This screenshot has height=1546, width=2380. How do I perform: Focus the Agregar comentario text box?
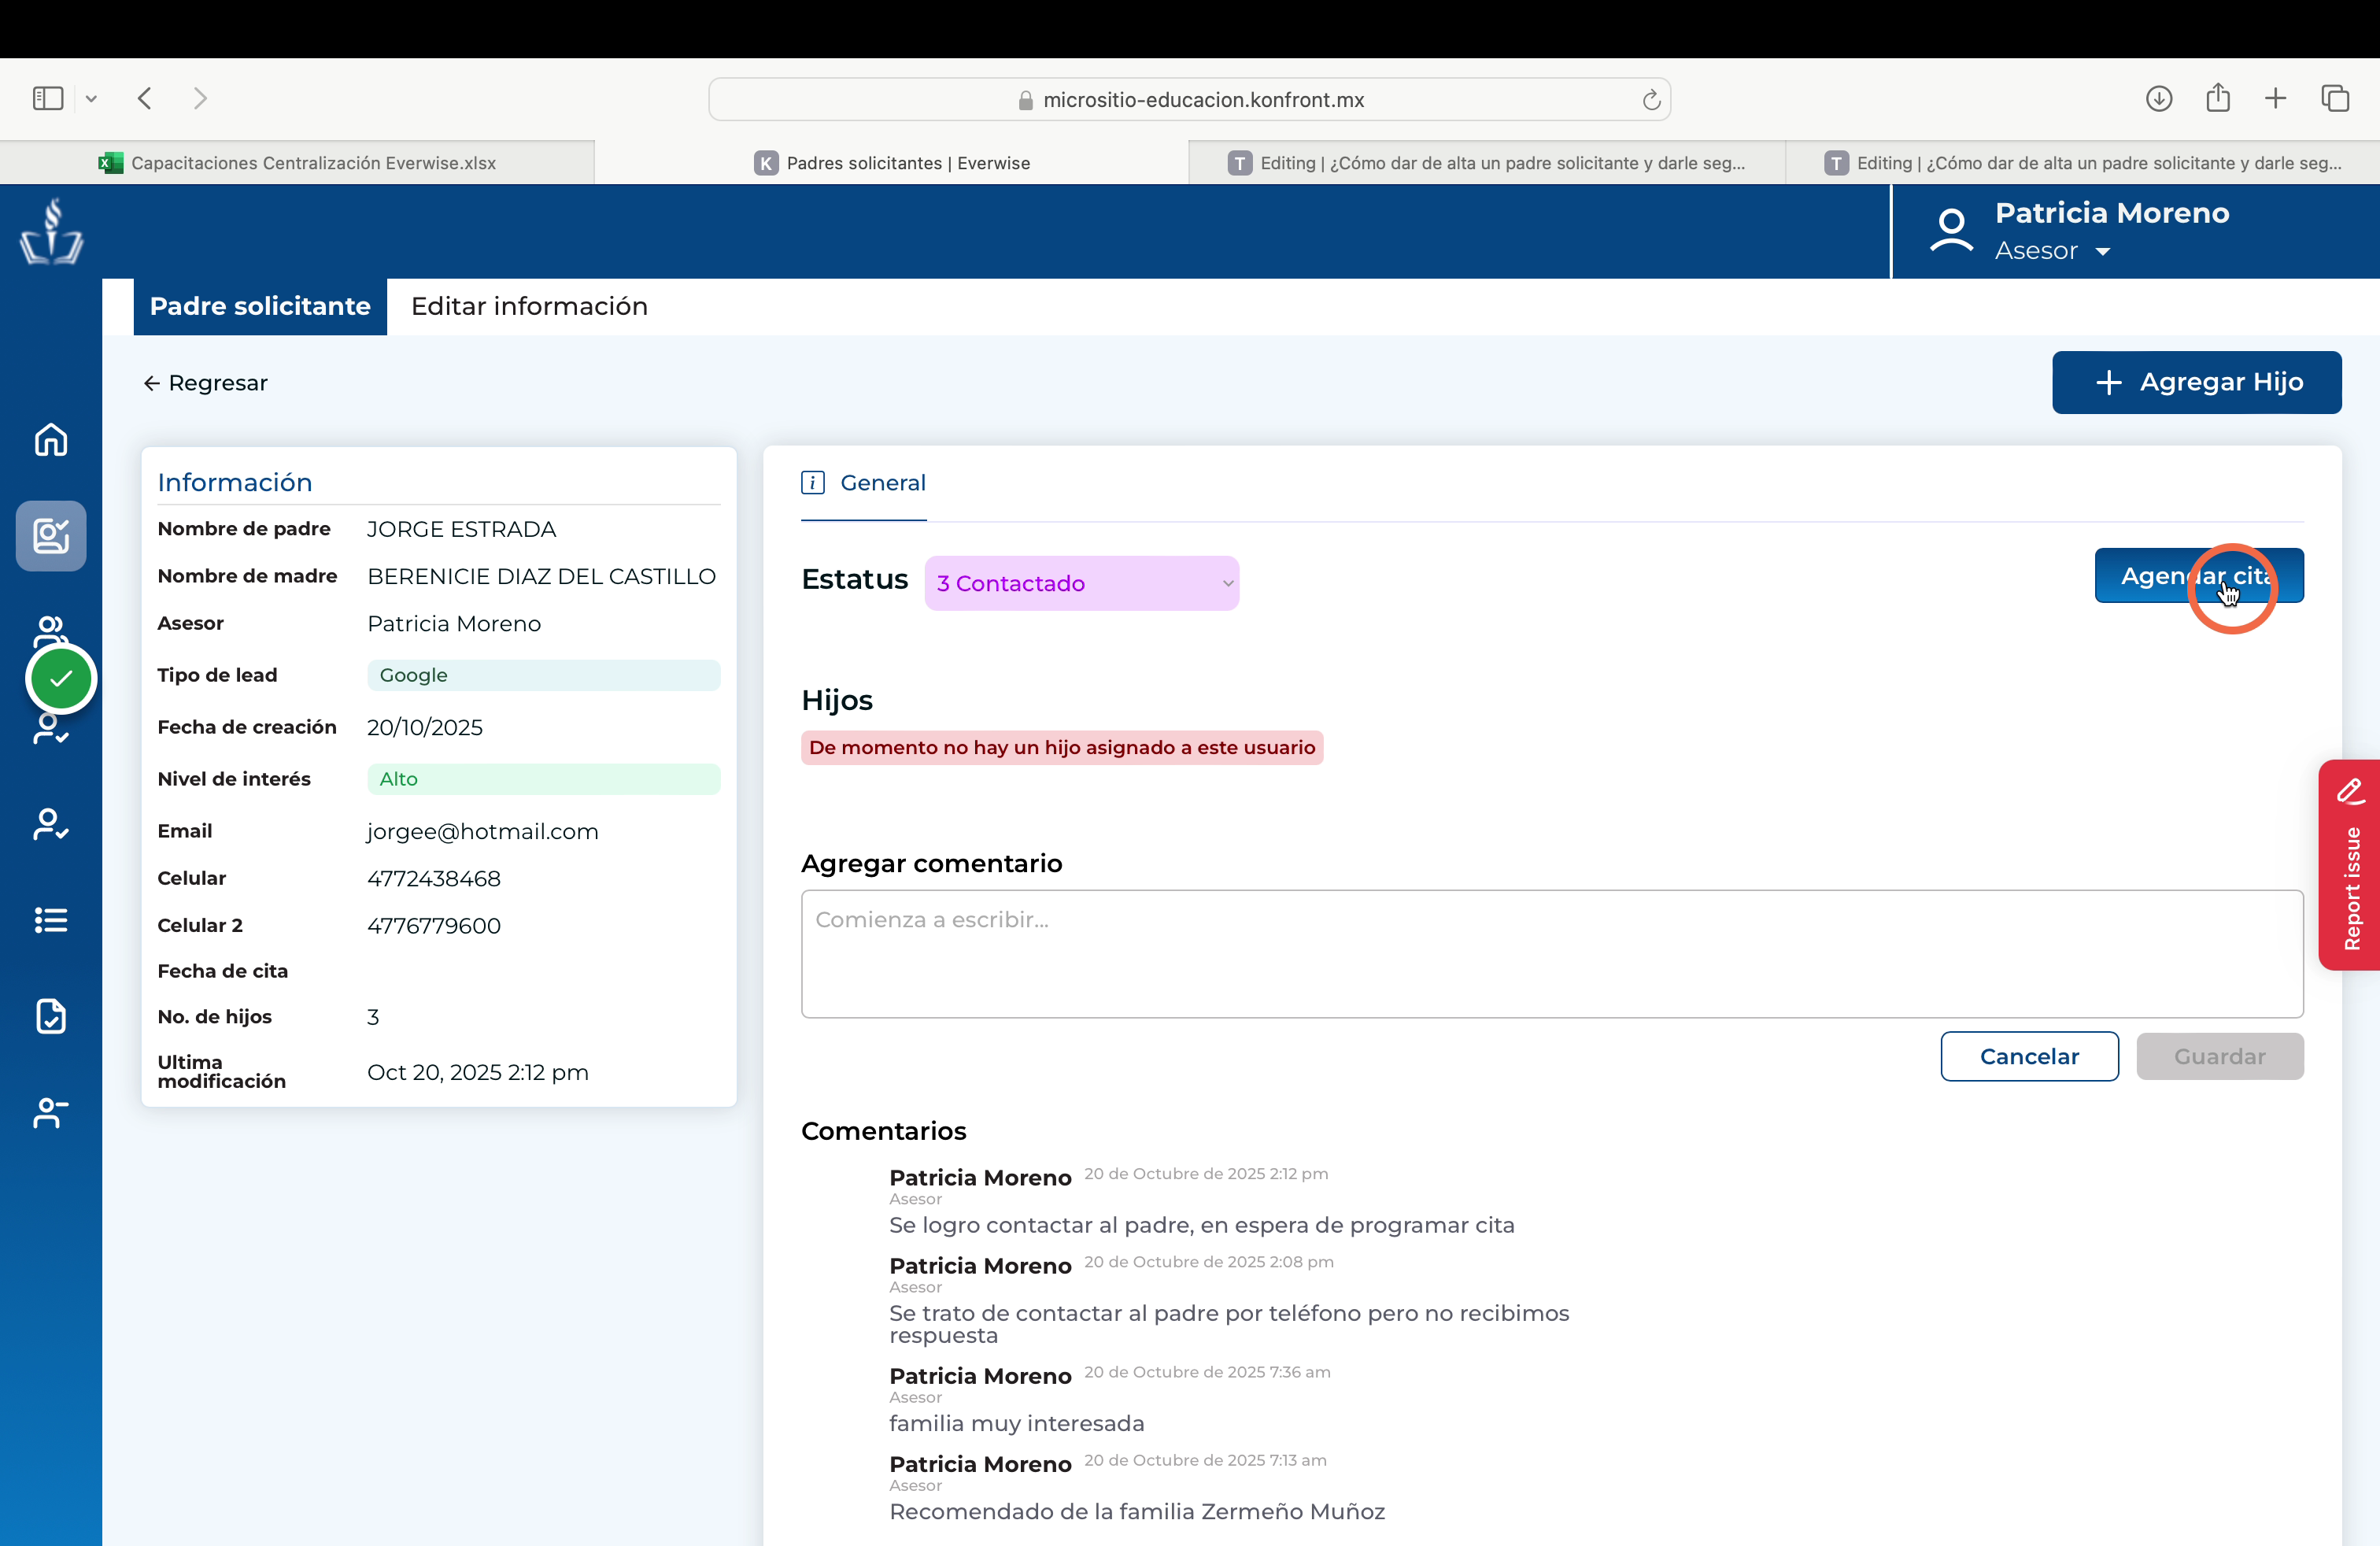click(x=1552, y=954)
